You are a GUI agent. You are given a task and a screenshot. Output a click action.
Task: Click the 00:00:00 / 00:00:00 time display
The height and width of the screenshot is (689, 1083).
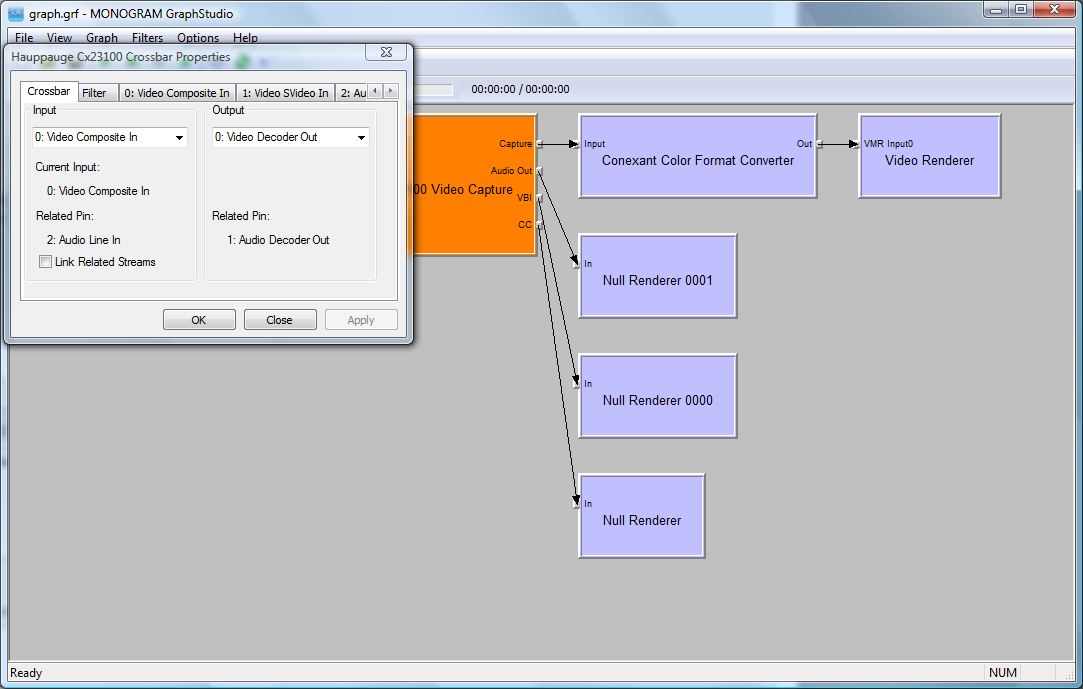click(x=520, y=89)
